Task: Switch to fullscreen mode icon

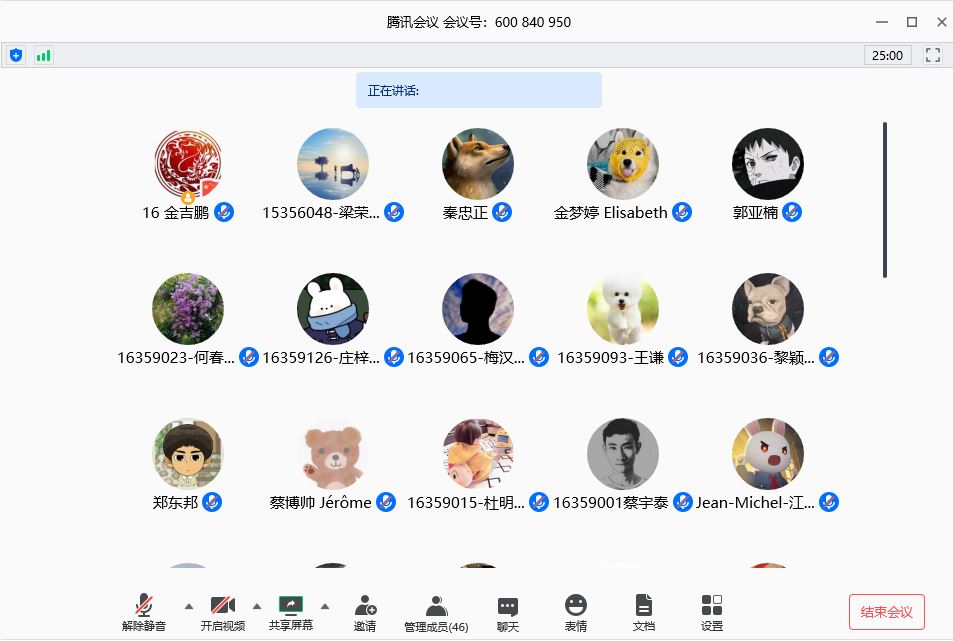Action: 933,55
